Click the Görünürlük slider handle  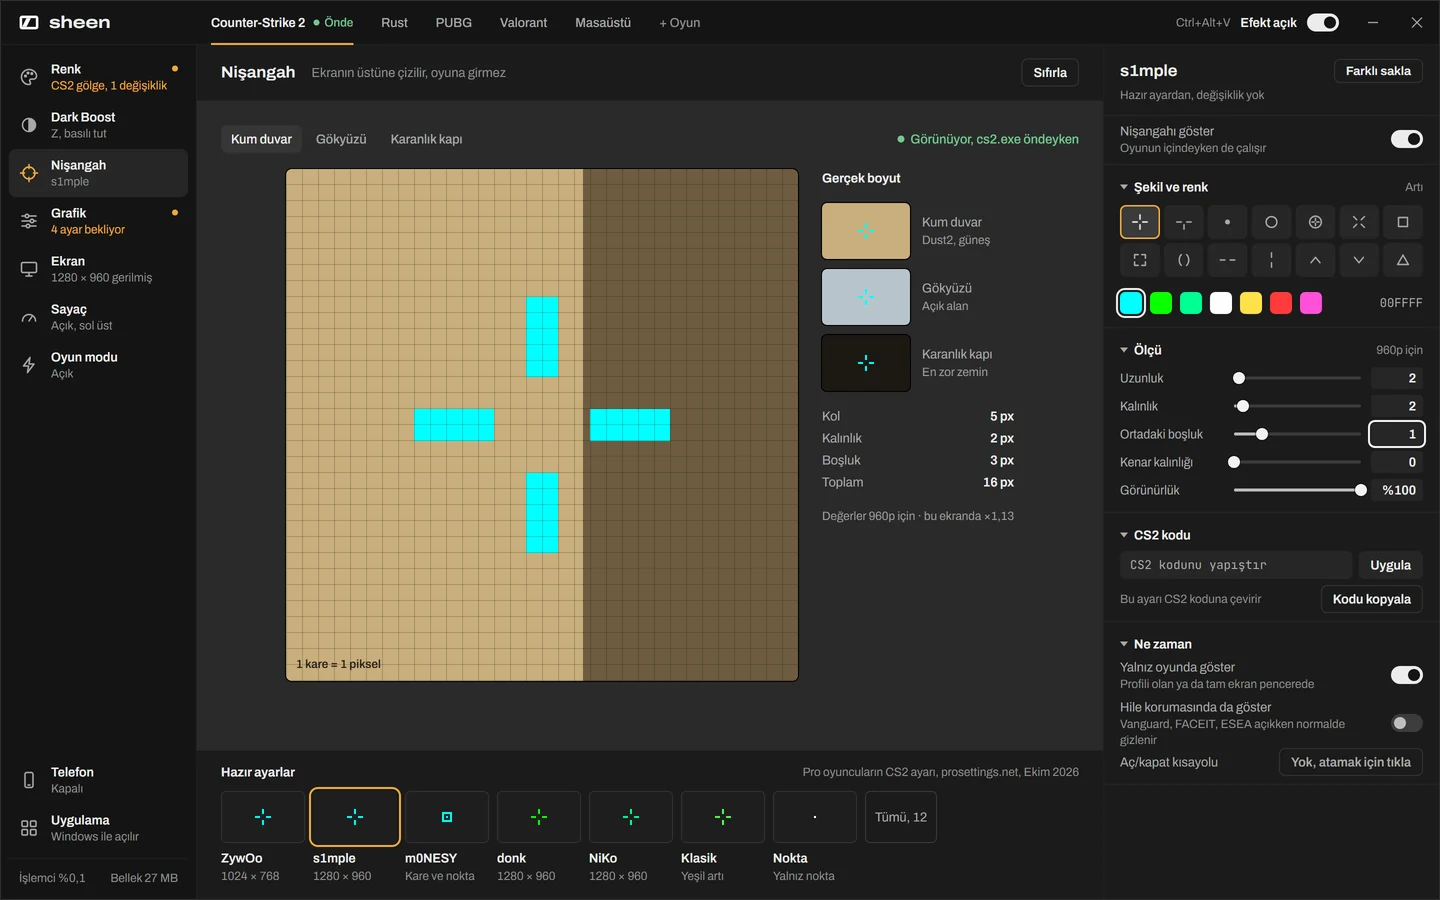pyautogui.click(x=1361, y=490)
